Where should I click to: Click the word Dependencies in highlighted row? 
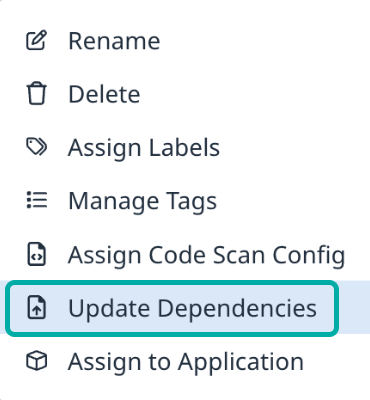[x=237, y=310]
